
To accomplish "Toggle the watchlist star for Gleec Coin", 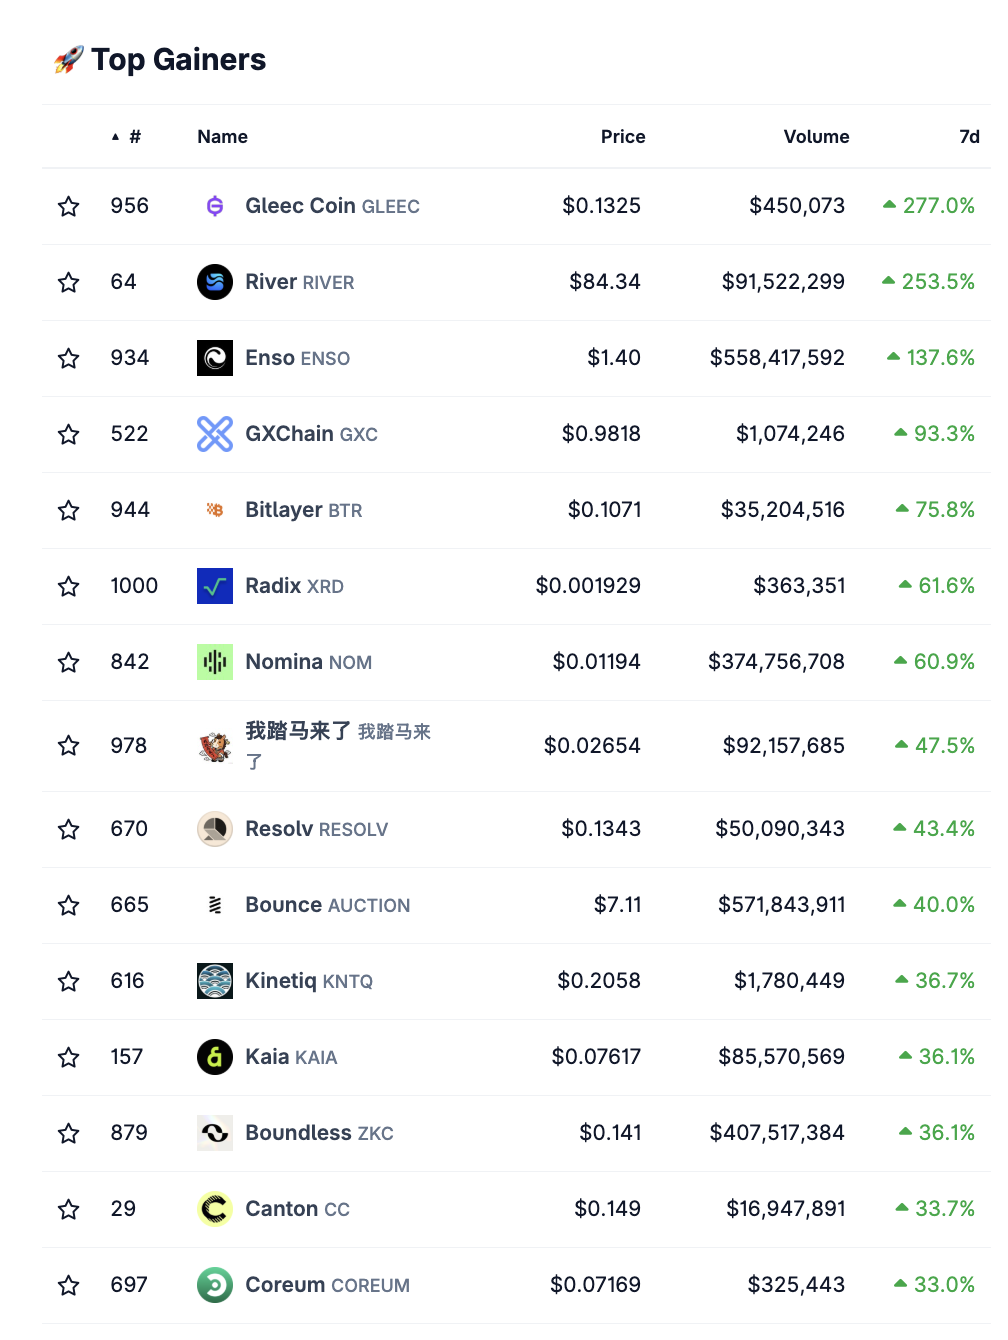I will [x=68, y=205].
